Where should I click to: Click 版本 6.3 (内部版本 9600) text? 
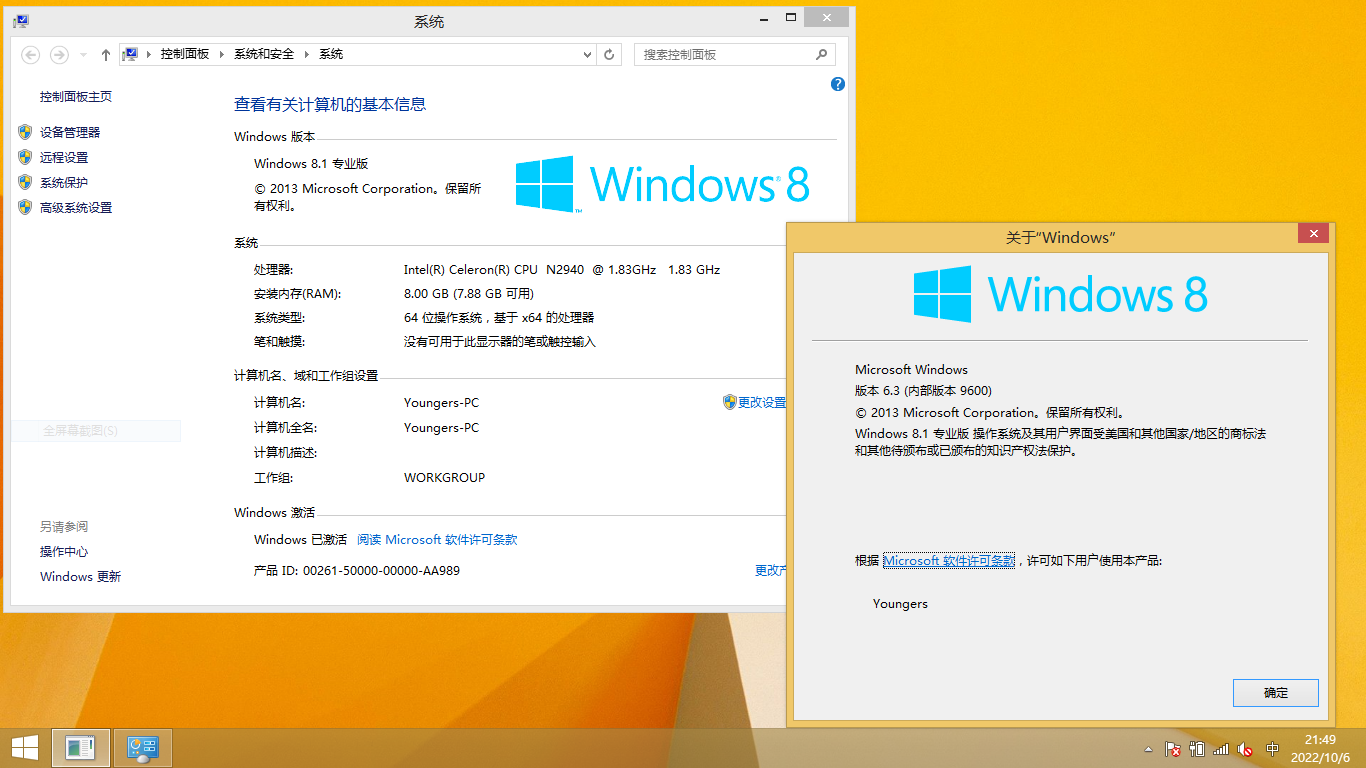[923, 390]
